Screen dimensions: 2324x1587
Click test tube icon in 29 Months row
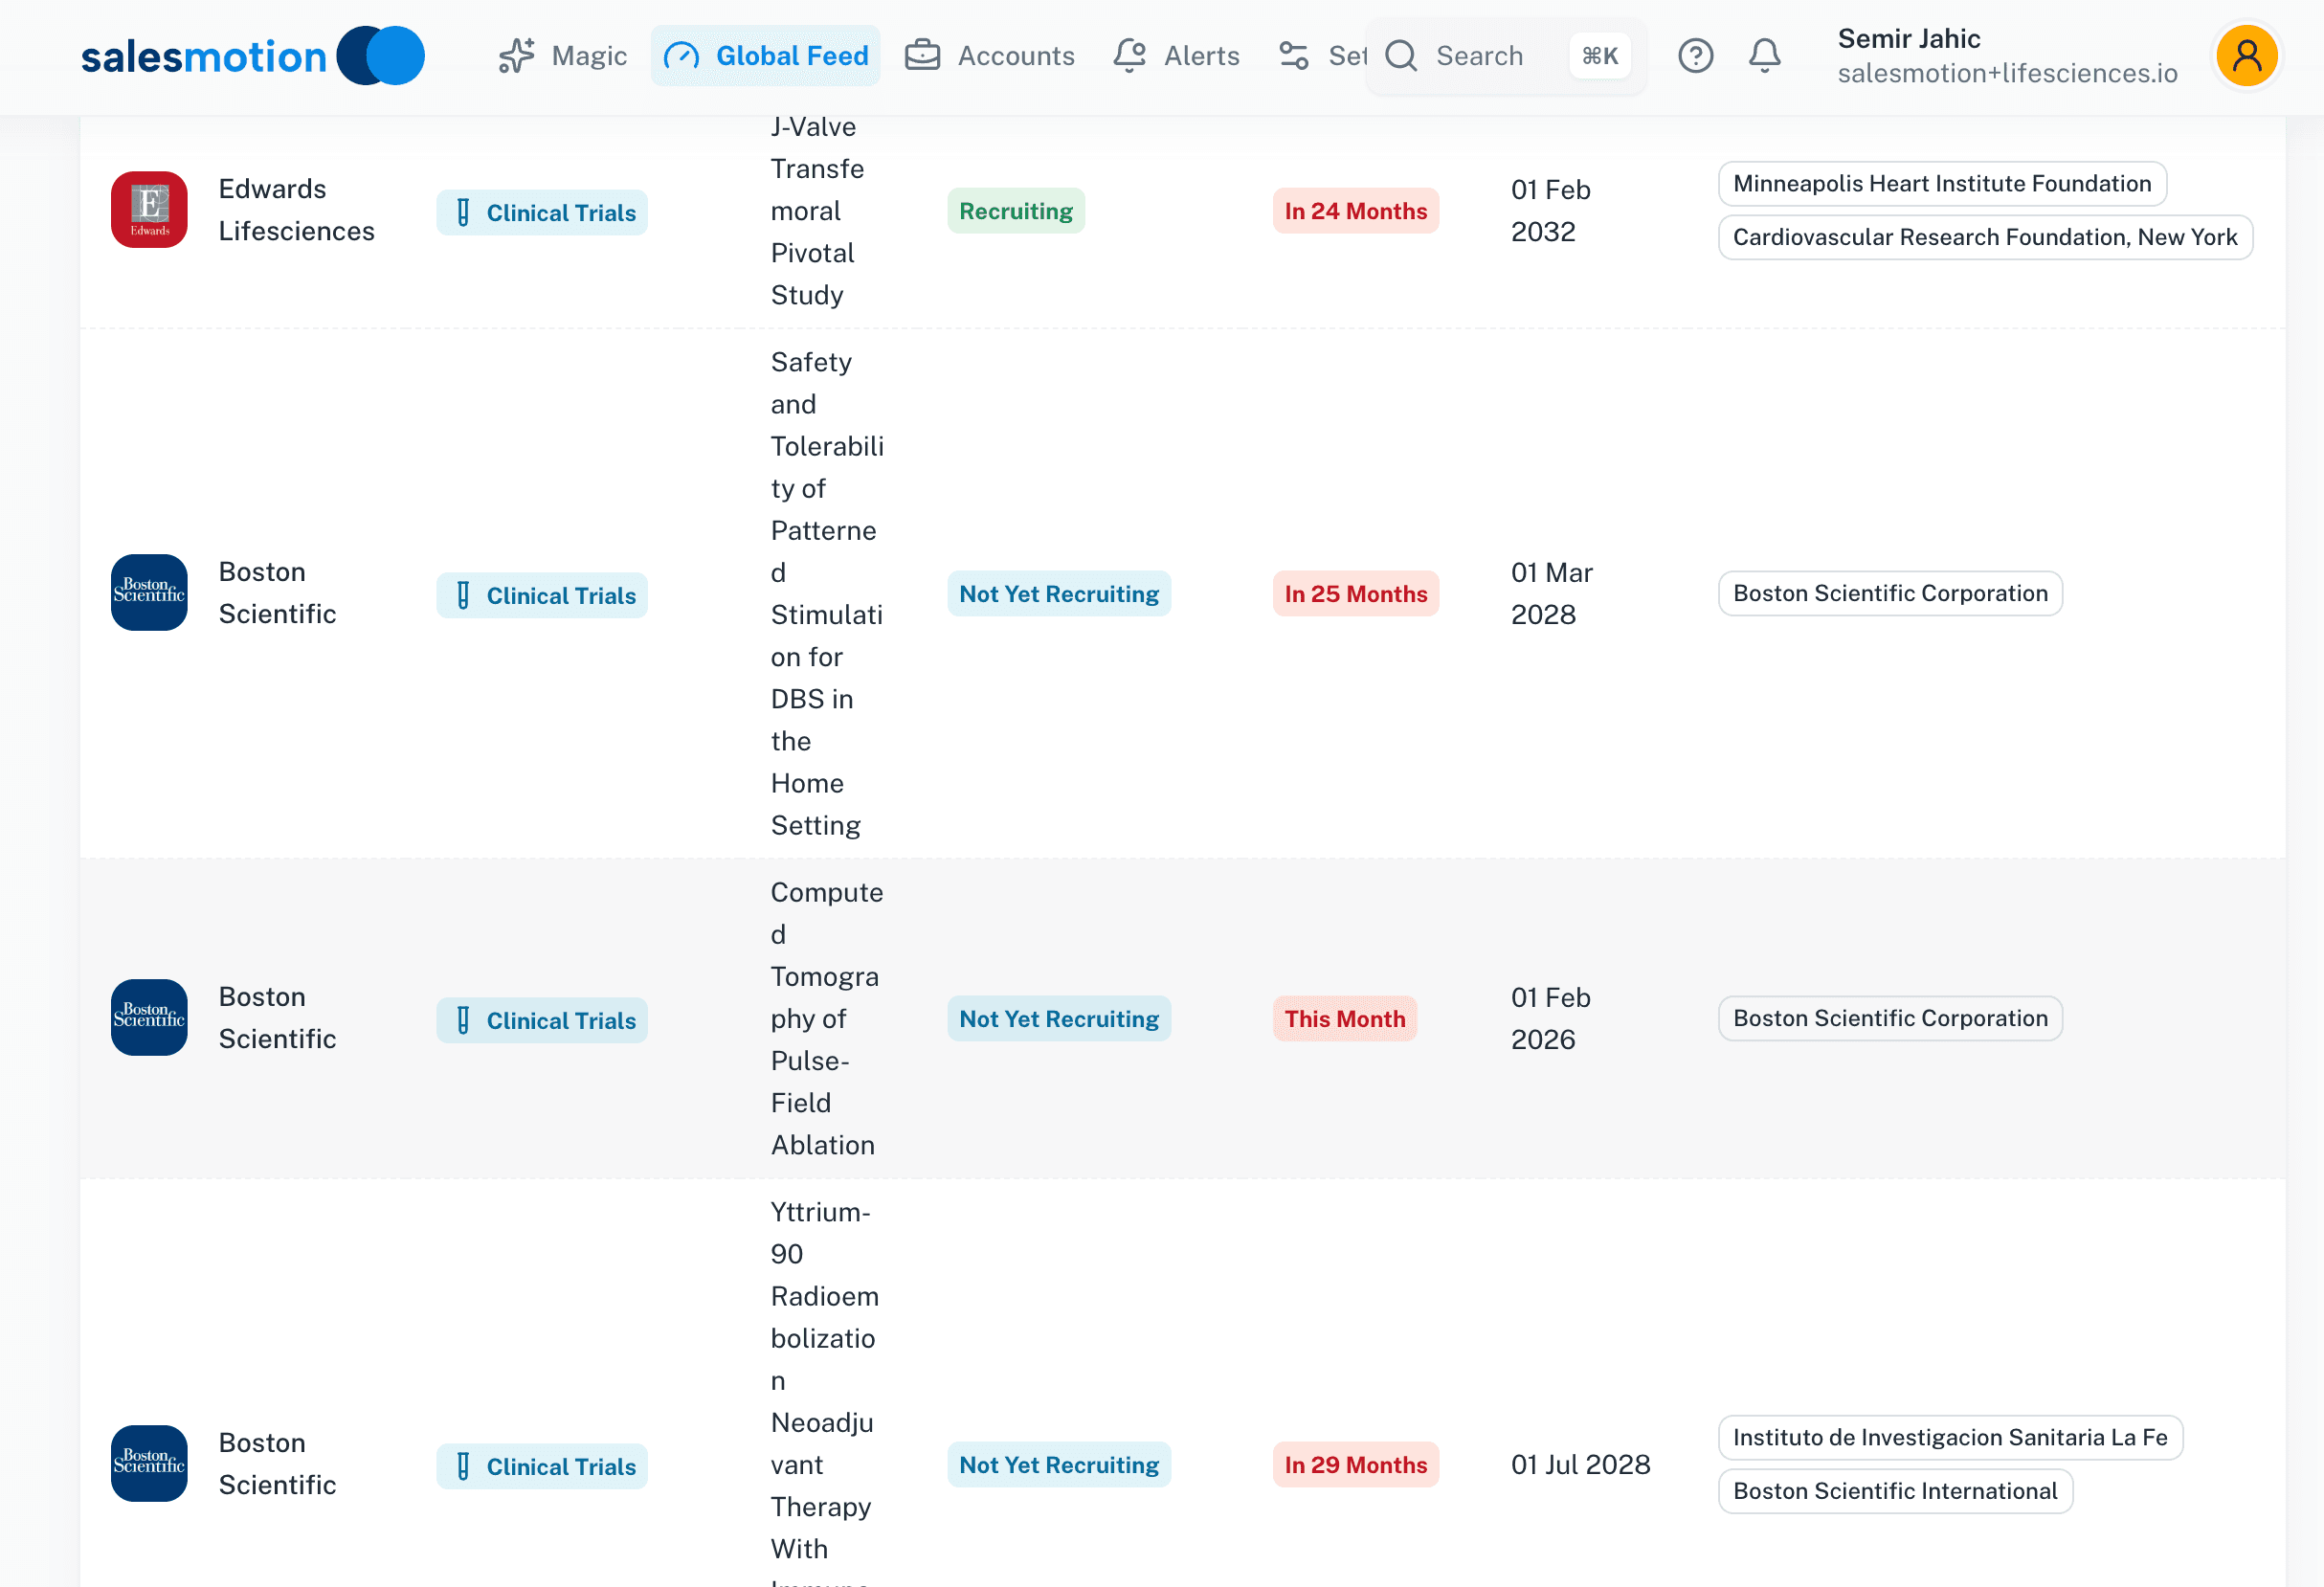tap(463, 1467)
